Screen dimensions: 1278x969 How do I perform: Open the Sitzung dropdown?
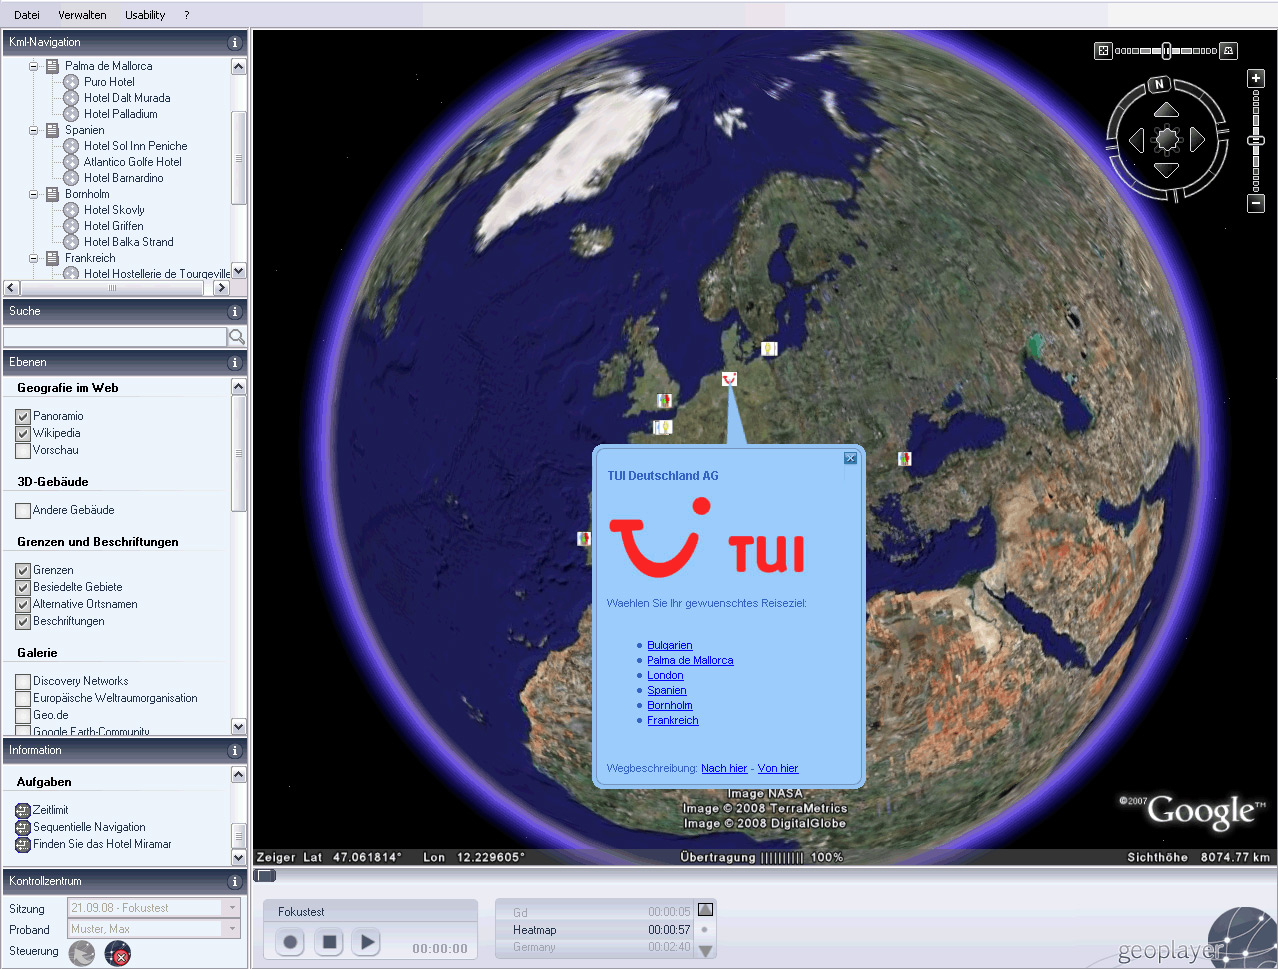coord(232,908)
